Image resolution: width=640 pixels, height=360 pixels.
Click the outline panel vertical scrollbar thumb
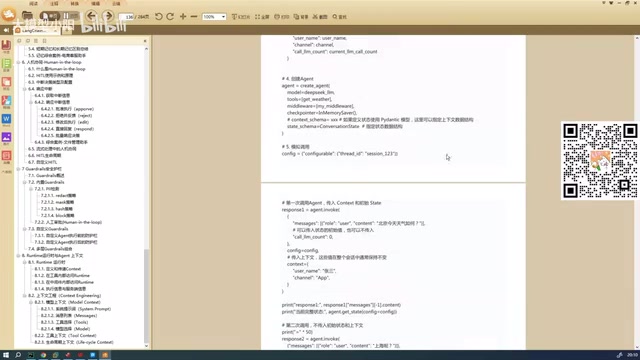pyautogui.click(x=146, y=295)
